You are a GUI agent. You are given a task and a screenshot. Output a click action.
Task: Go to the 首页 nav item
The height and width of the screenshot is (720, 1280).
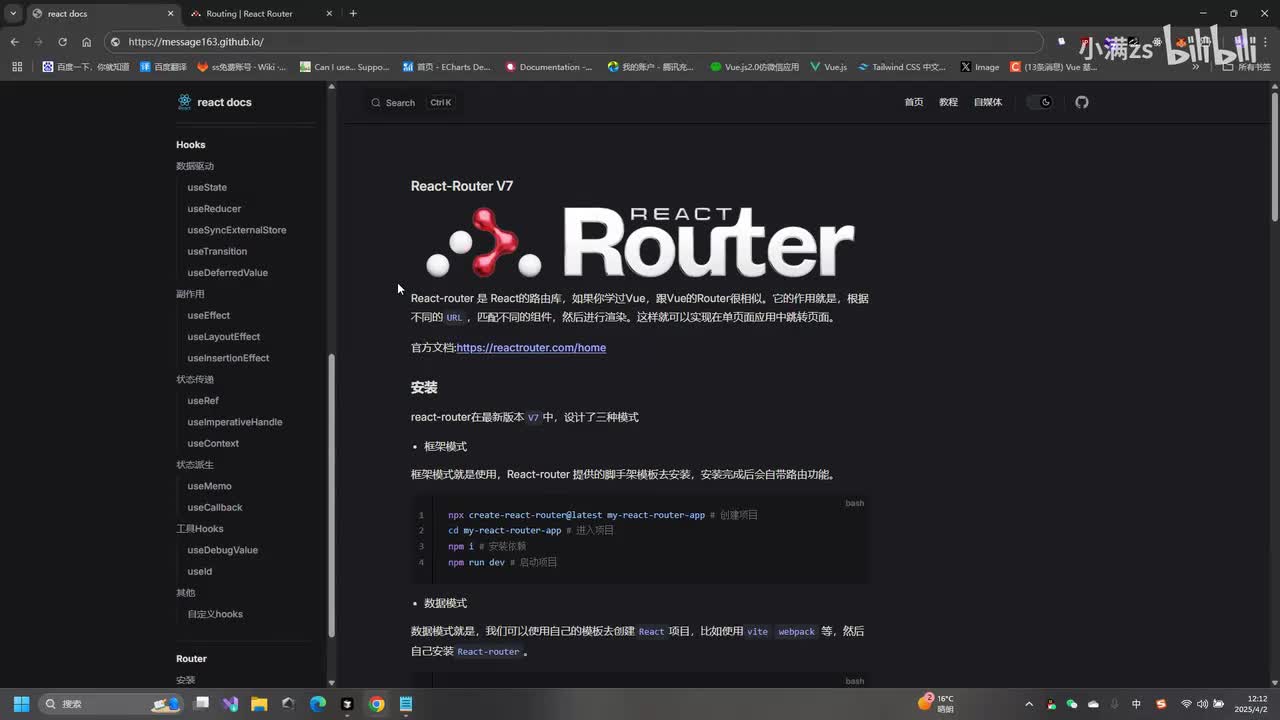click(x=914, y=102)
